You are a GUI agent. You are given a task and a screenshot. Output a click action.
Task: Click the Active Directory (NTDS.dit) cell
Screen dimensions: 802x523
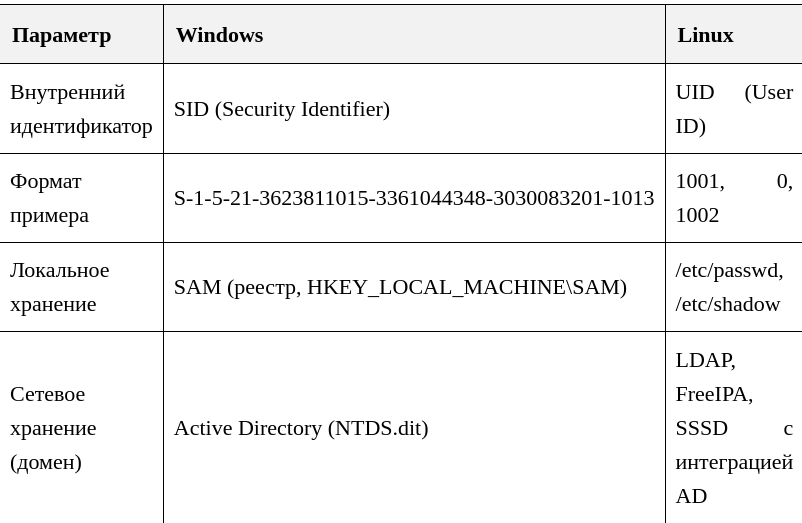[414, 427]
